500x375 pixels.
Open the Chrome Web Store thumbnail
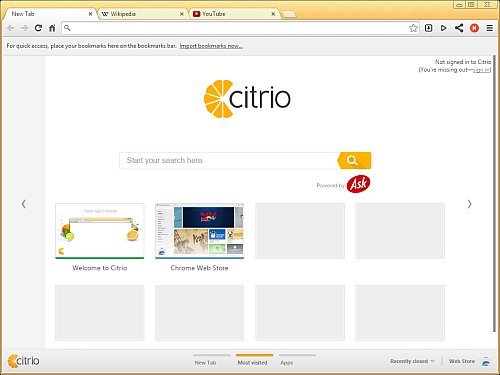pyautogui.click(x=199, y=231)
